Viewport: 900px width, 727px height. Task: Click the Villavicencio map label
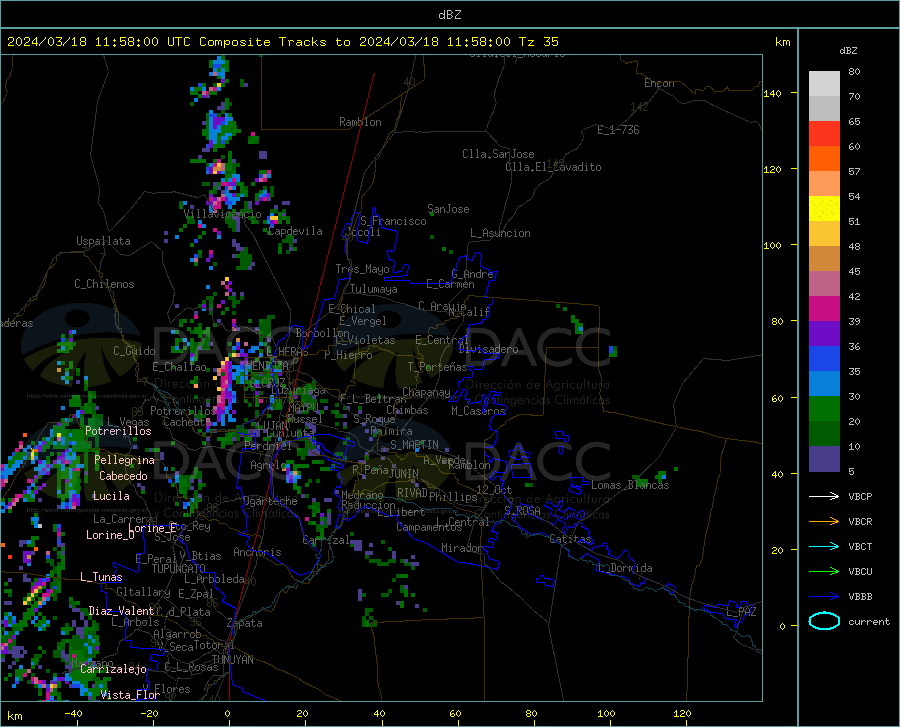click(222, 214)
